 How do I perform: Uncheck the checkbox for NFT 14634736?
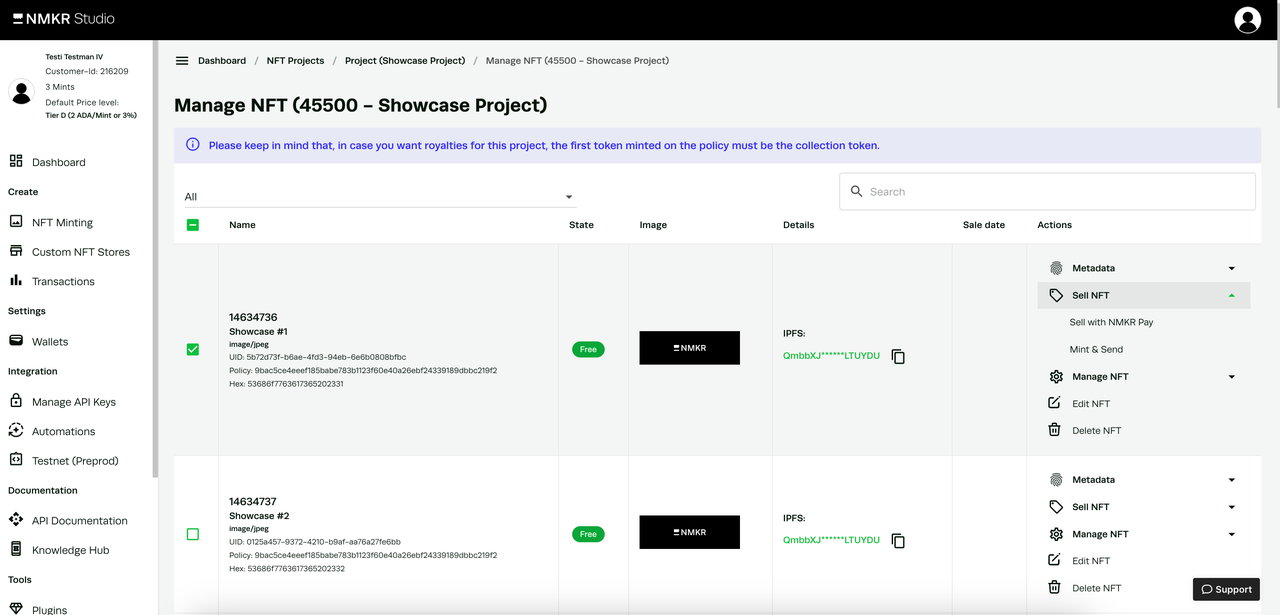click(193, 349)
